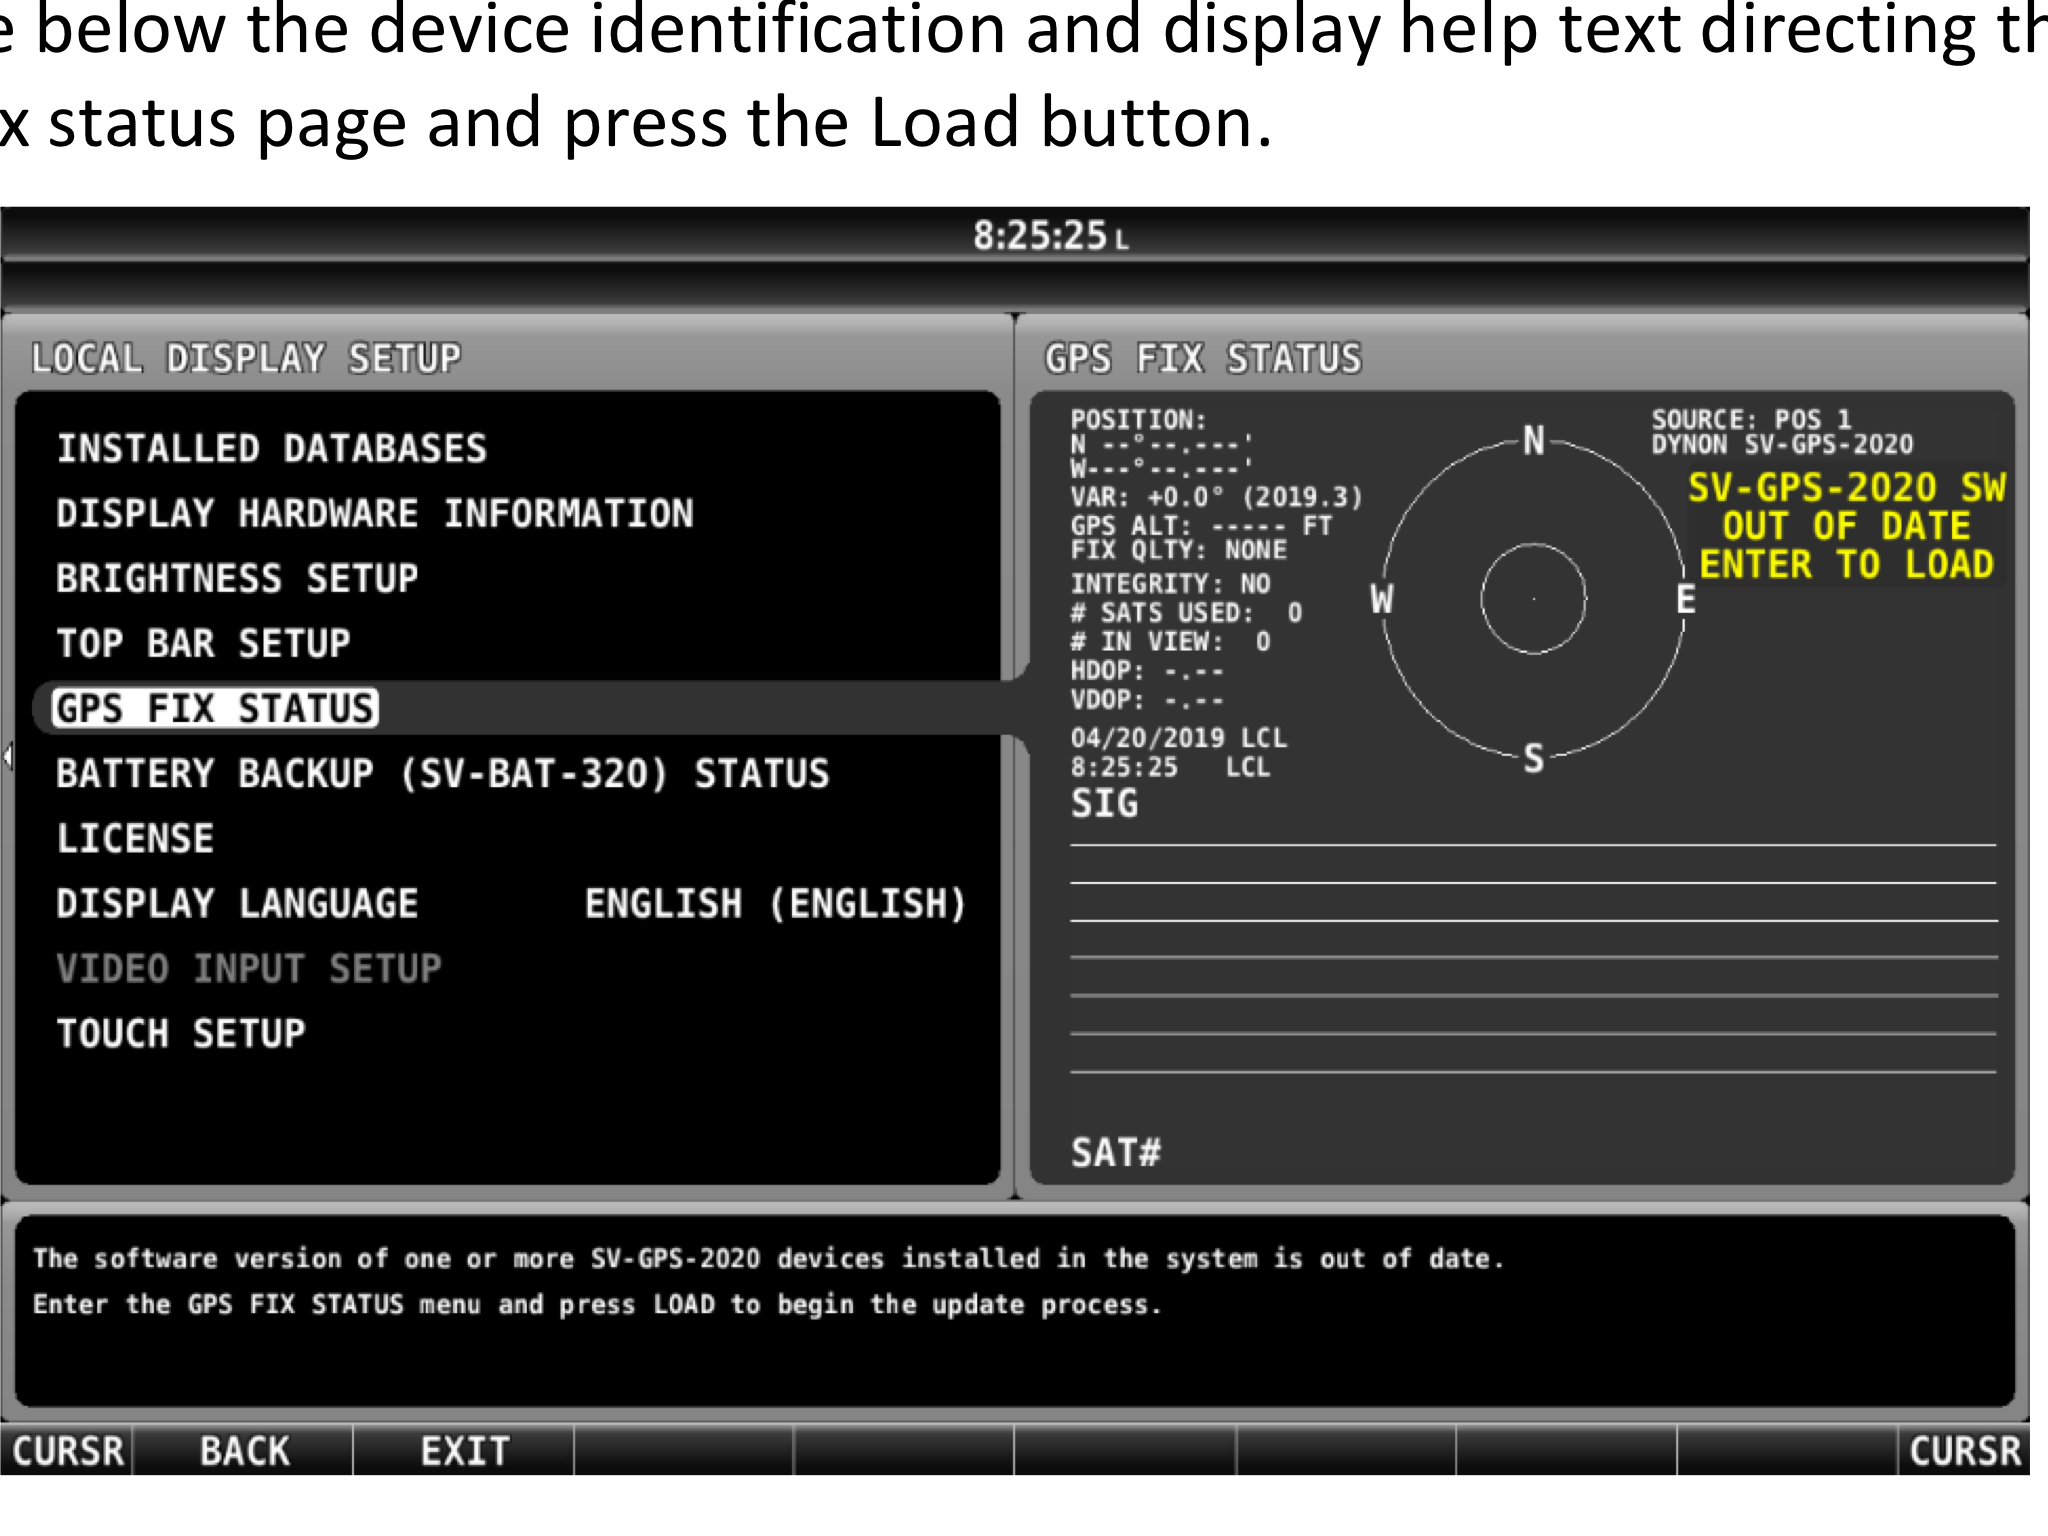Click the E marker on satellite sky plot
This screenshot has height=1536, width=2048.
tap(1685, 599)
